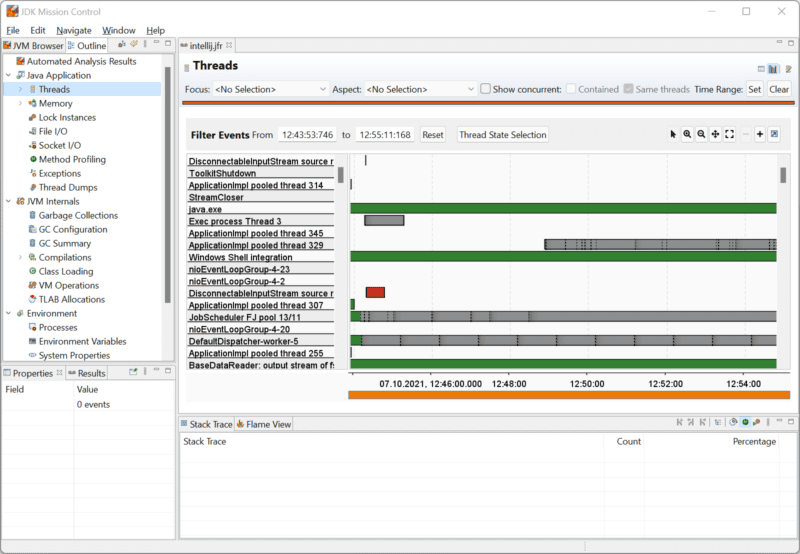Toggle the Contained checkbox
The height and width of the screenshot is (554, 800).
click(571, 89)
